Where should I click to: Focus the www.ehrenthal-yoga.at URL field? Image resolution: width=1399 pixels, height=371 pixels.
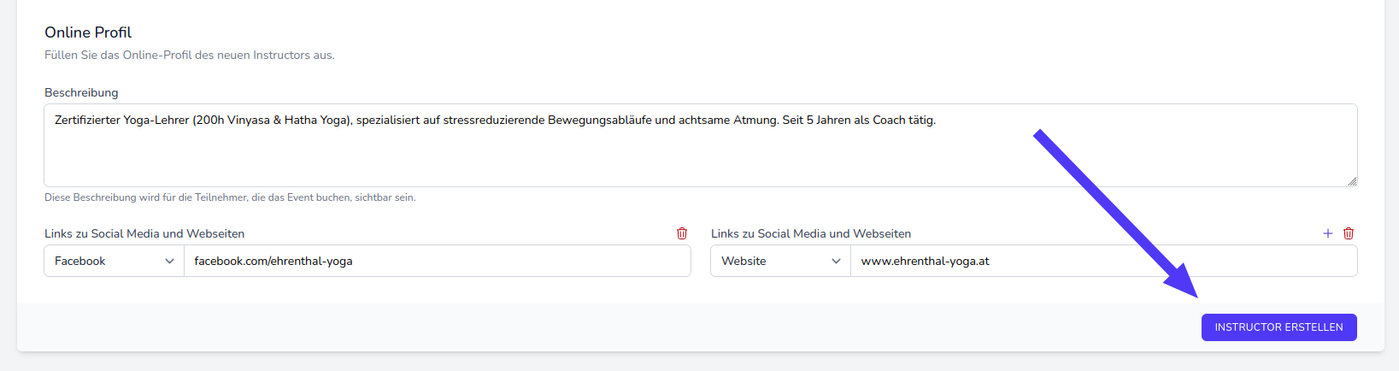(x=1104, y=261)
